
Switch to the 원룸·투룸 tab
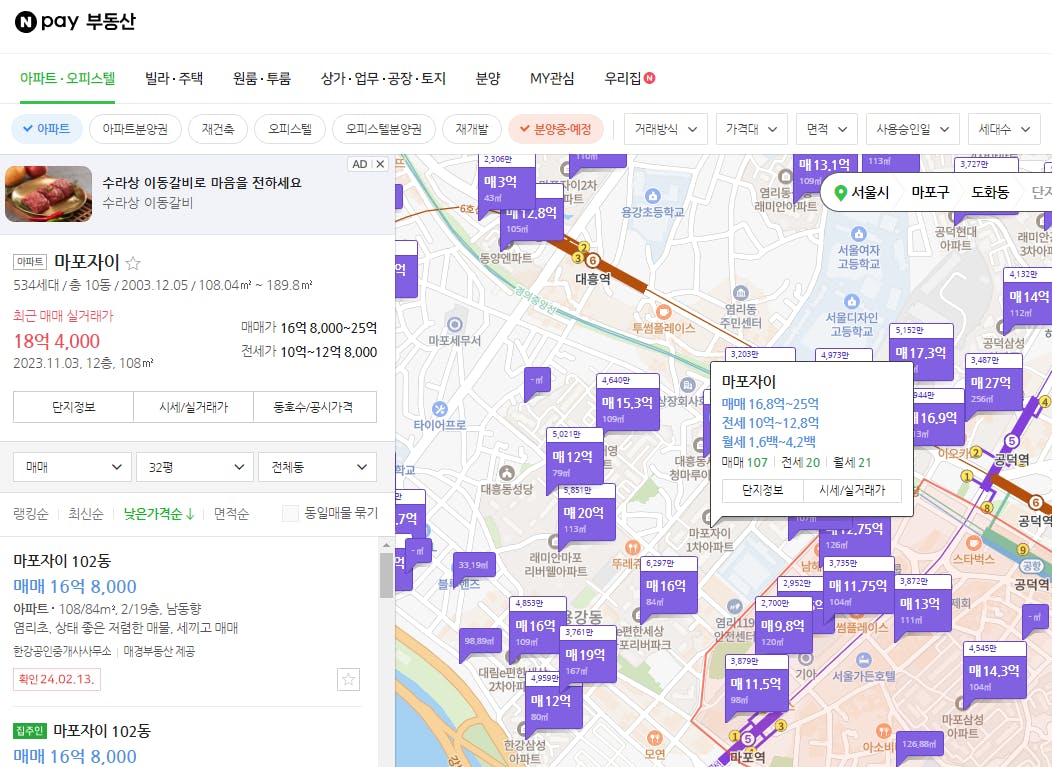click(x=262, y=79)
